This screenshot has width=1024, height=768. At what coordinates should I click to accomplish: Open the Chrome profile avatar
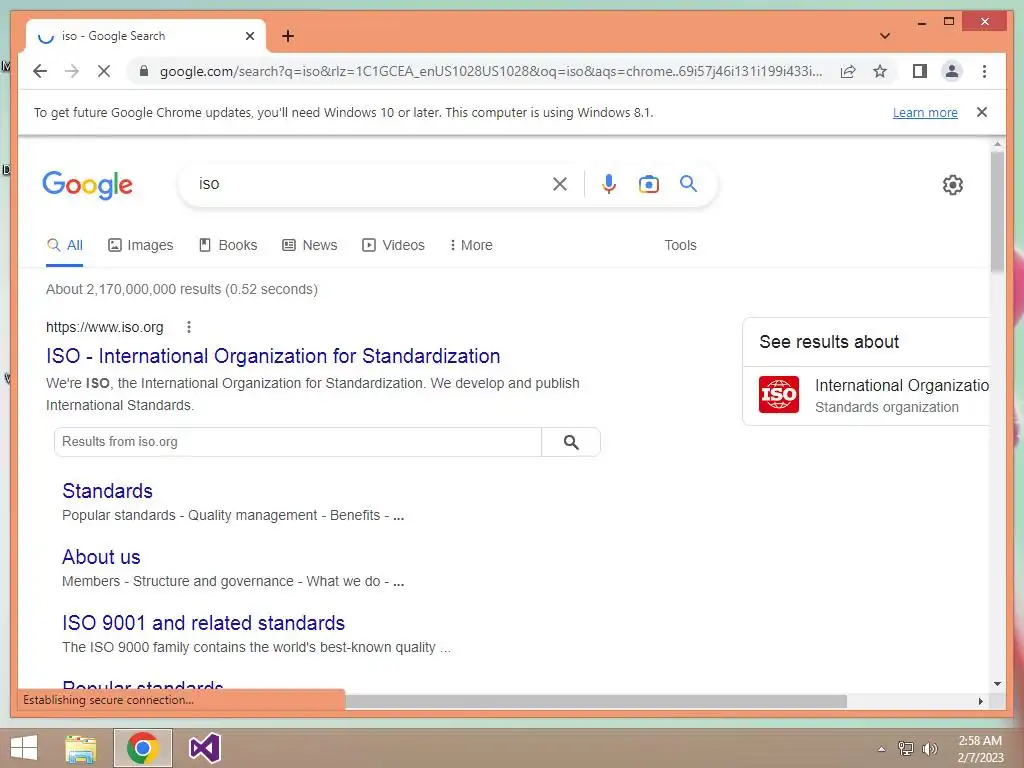coord(952,71)
